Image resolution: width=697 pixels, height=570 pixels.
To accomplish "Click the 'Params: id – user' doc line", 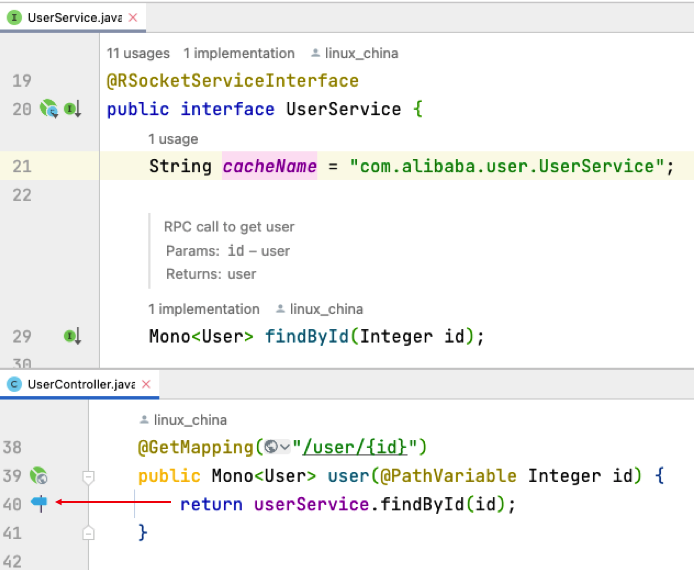I will pyautogui.click(x=228, y=251).
